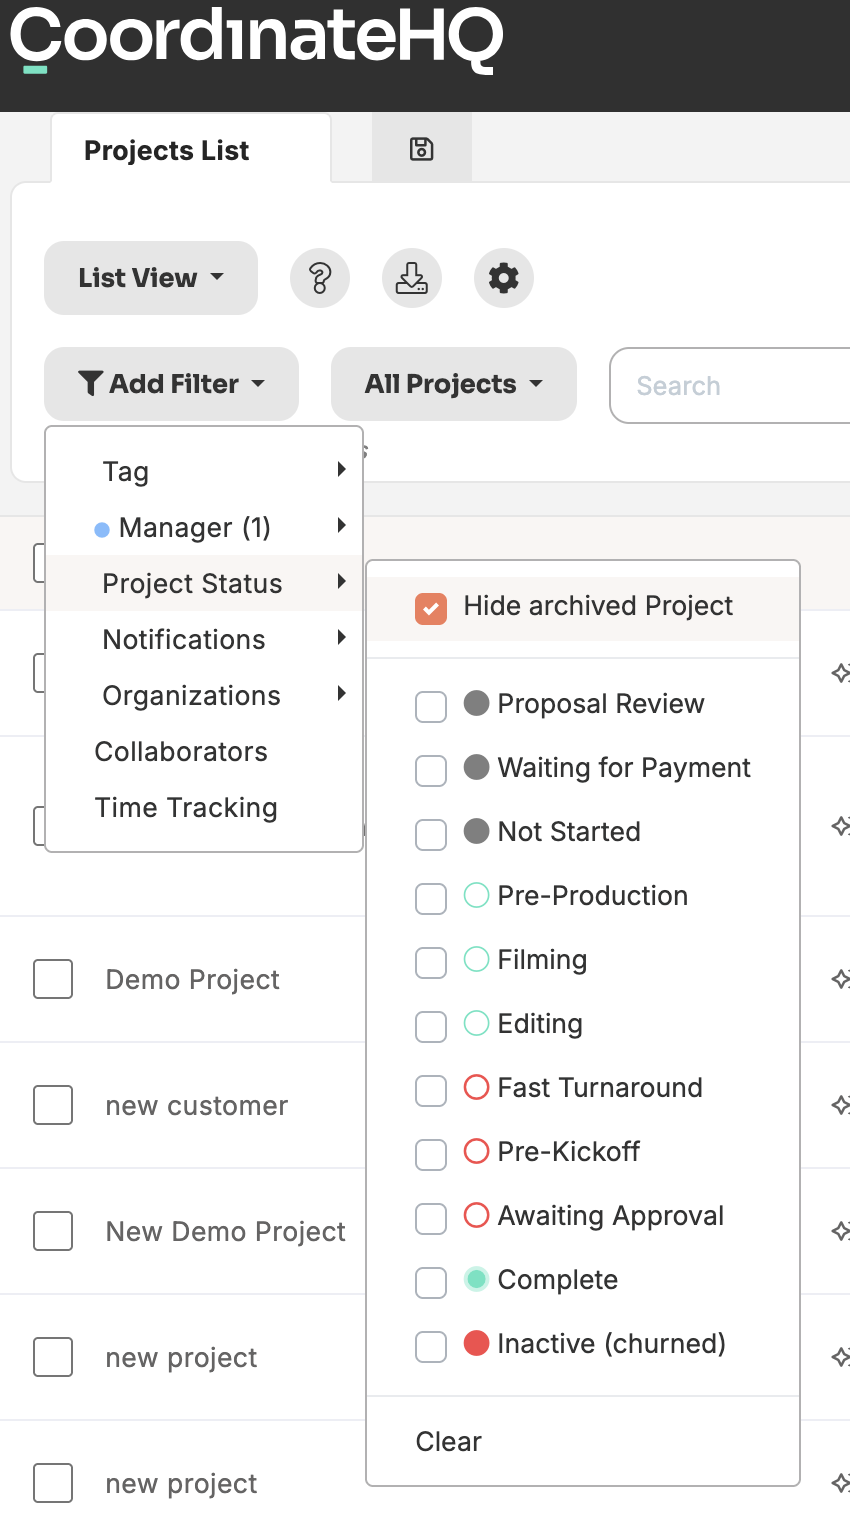Viewport: 850px width, 1518px height.
Task: Click the arrow next to Organizations
Action: click(x=342, y=693)
